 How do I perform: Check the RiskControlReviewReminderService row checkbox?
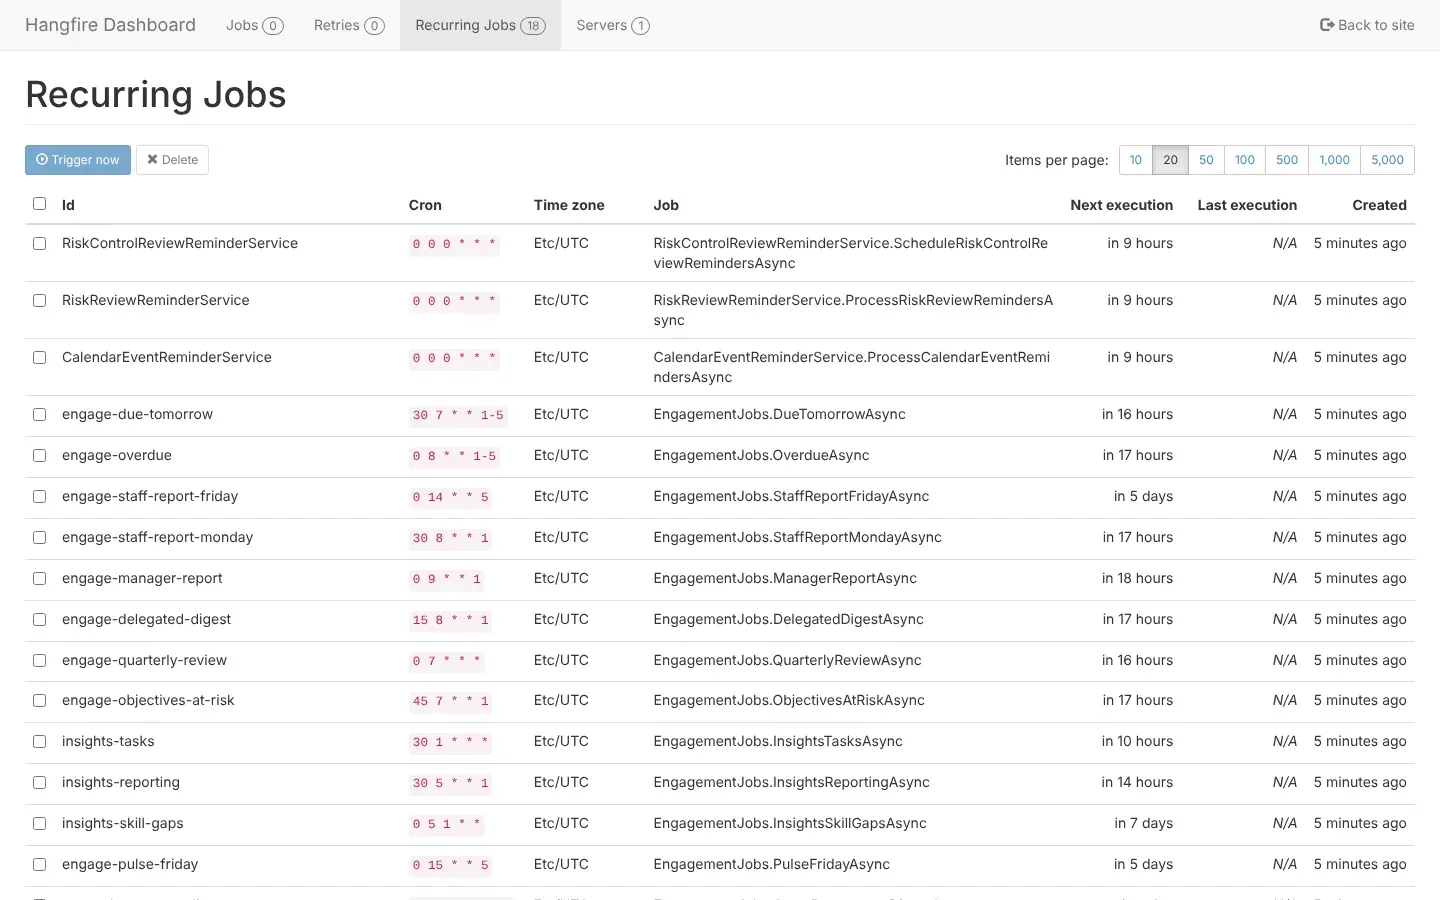(40, 243)
